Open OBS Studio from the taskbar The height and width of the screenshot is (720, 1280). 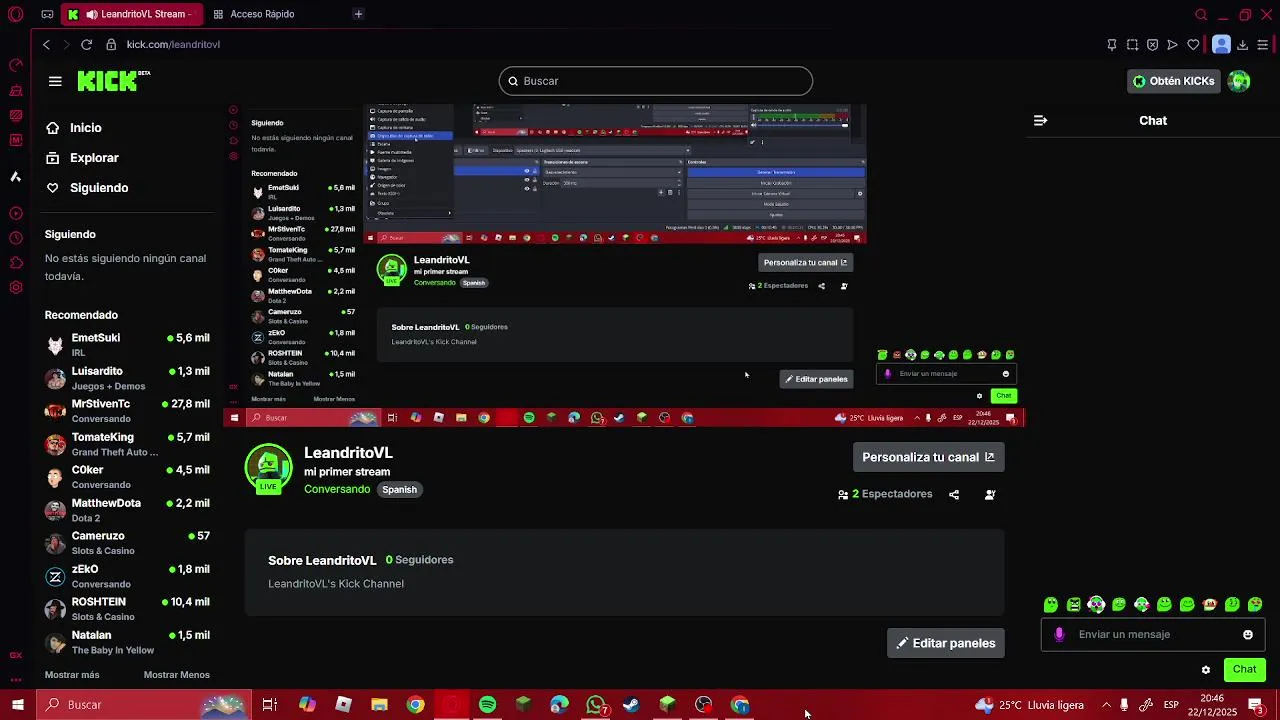(704, 705)
